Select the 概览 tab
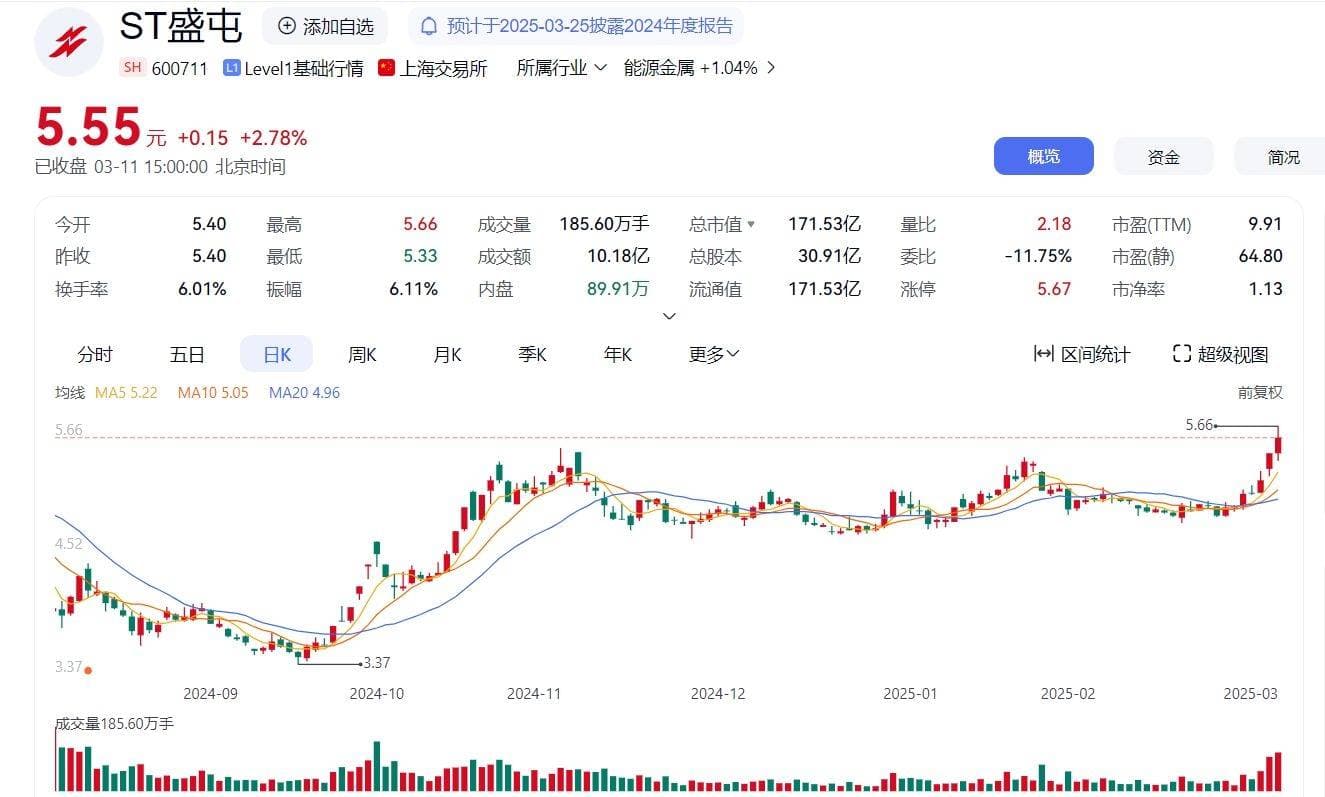Image resolution: width=1325 pixels, height=797 pixels. coord(1043,157)
